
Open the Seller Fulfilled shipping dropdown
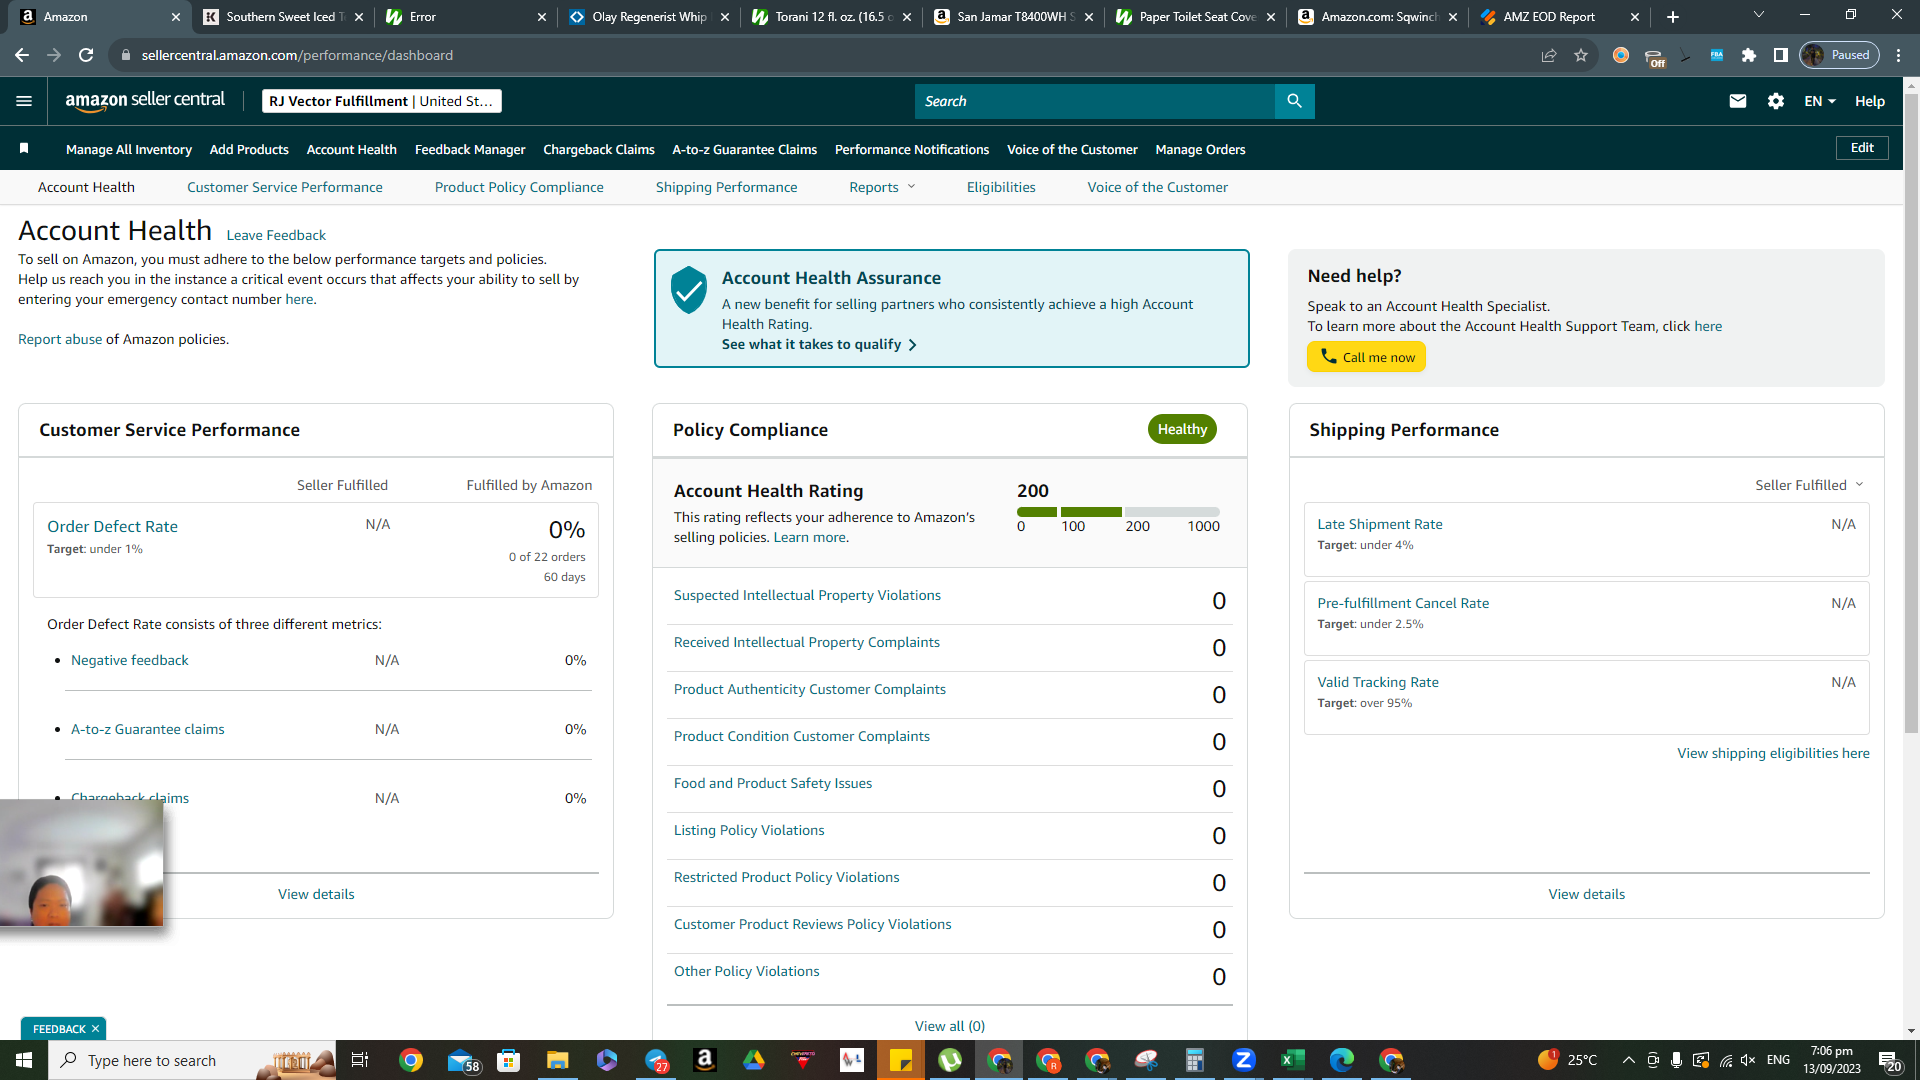[1809, 485]
